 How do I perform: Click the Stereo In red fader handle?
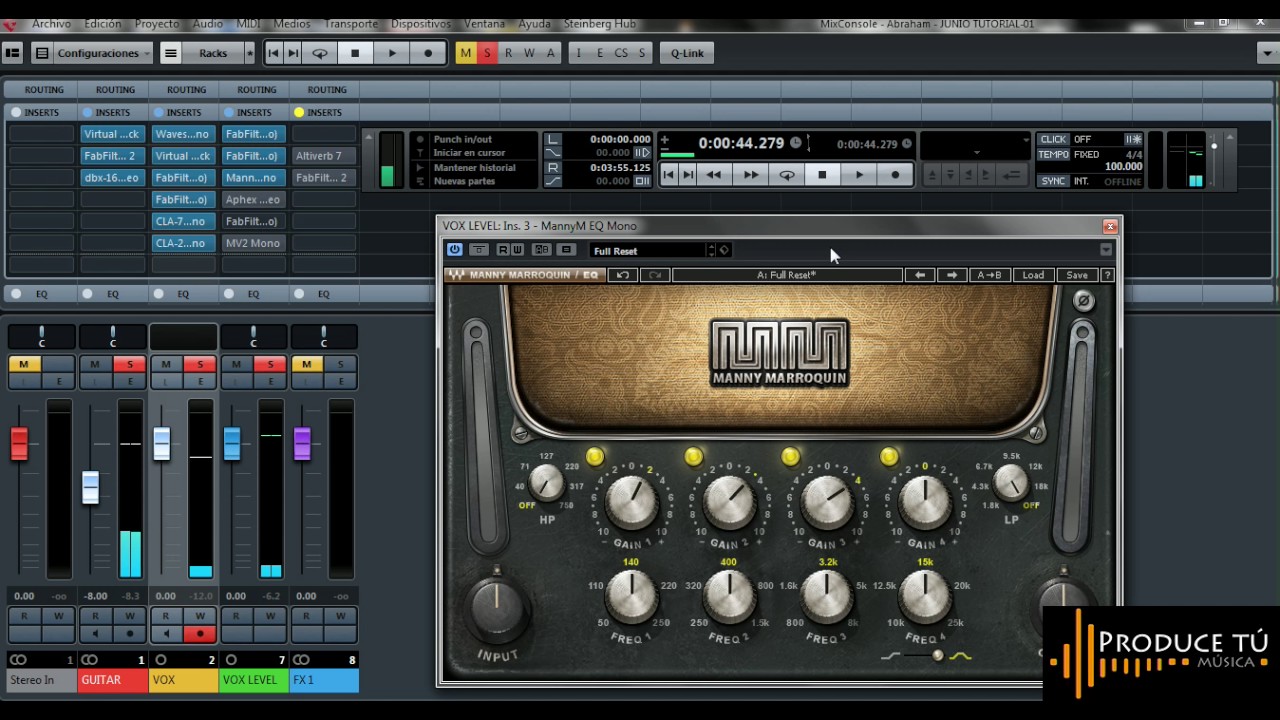click(x=19, y=443)
